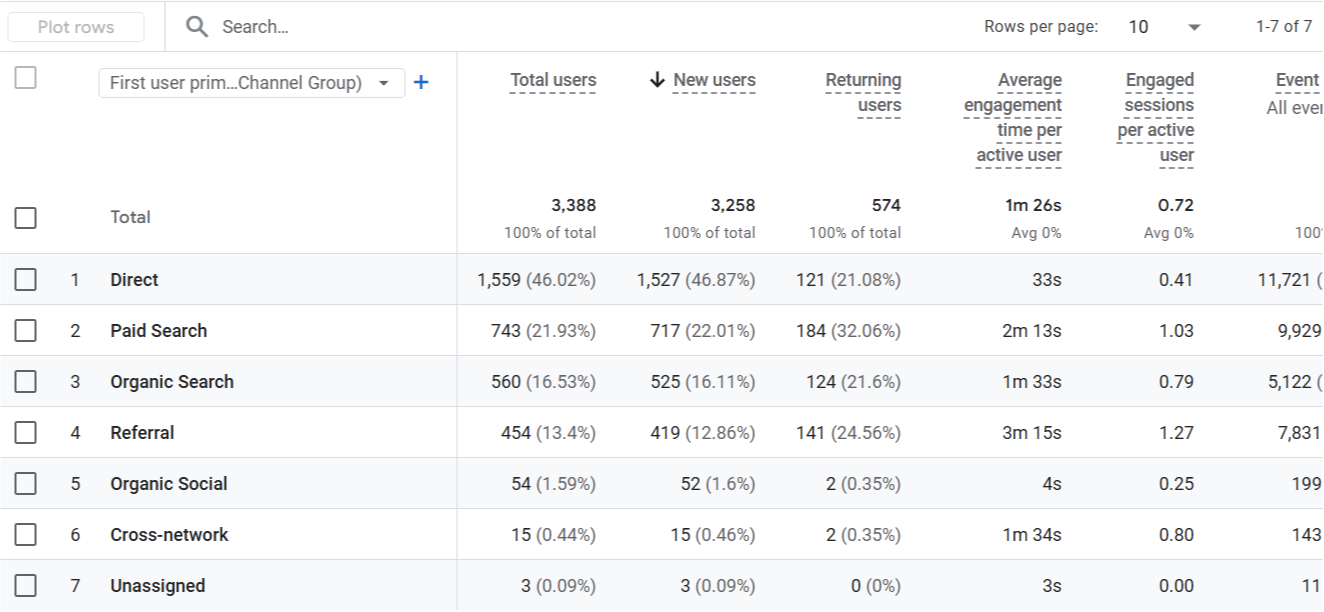
Task: Select the Organic Social row checkbox
Action: 26,484
